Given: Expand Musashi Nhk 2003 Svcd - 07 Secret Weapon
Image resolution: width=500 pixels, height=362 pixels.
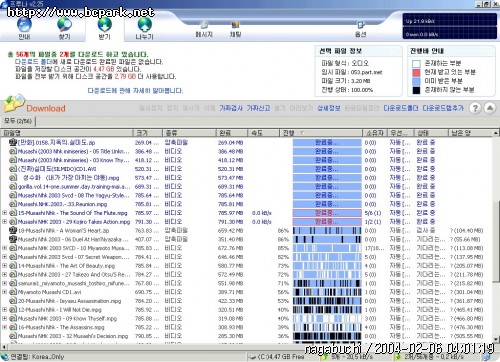Looking at the screenshot, I should coord(5,257).
